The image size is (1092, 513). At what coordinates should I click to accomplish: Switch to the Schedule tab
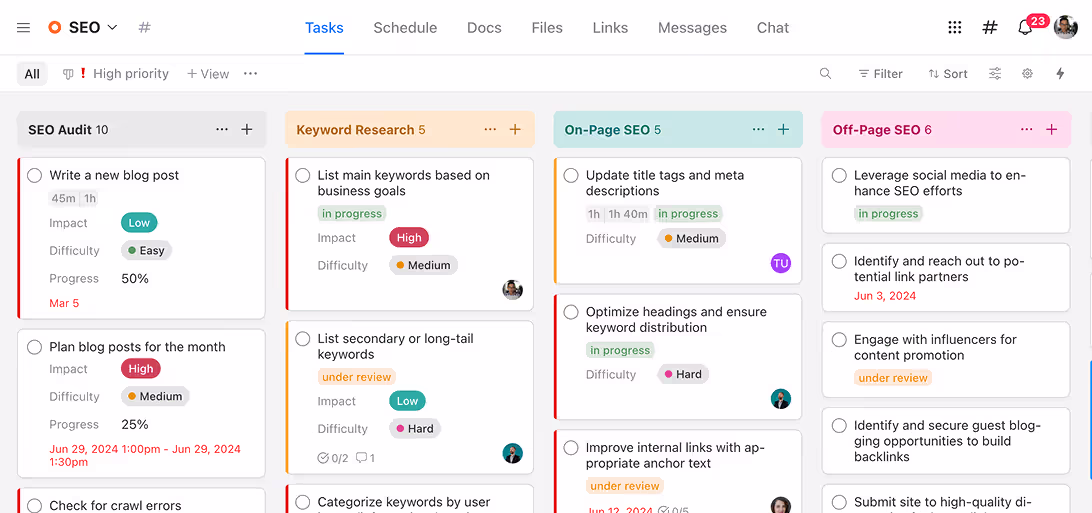(x=405, y=28)
